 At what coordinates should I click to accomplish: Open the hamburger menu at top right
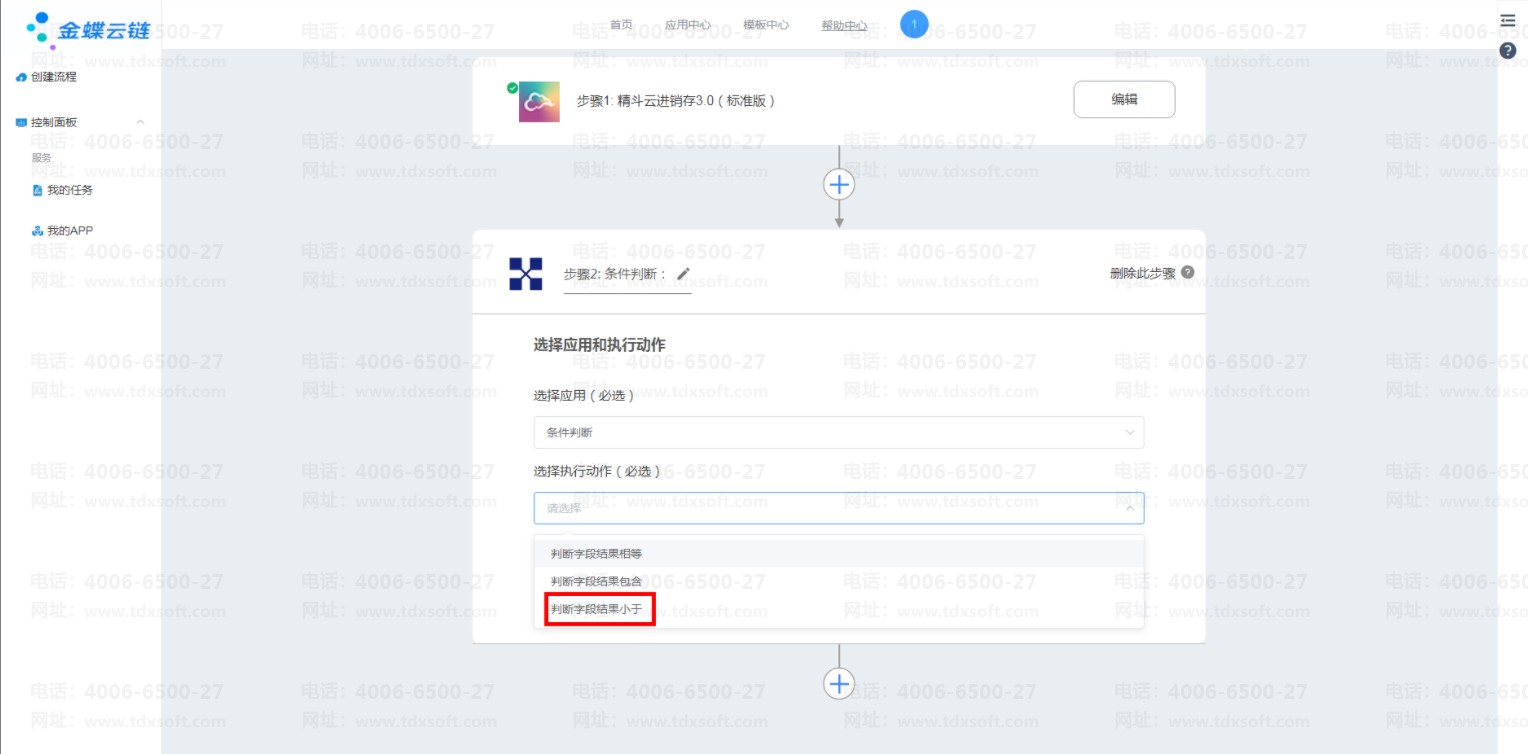pos(1508,20)
